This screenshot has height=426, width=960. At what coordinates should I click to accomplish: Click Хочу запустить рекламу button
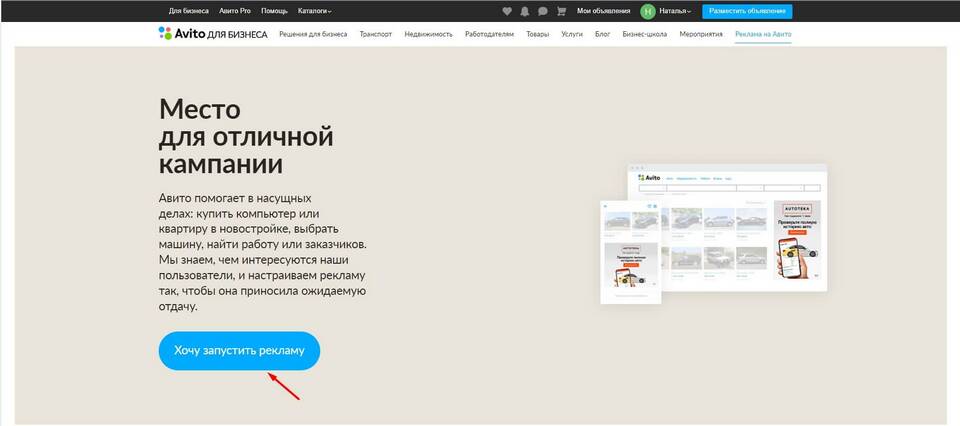pos(239,351)
